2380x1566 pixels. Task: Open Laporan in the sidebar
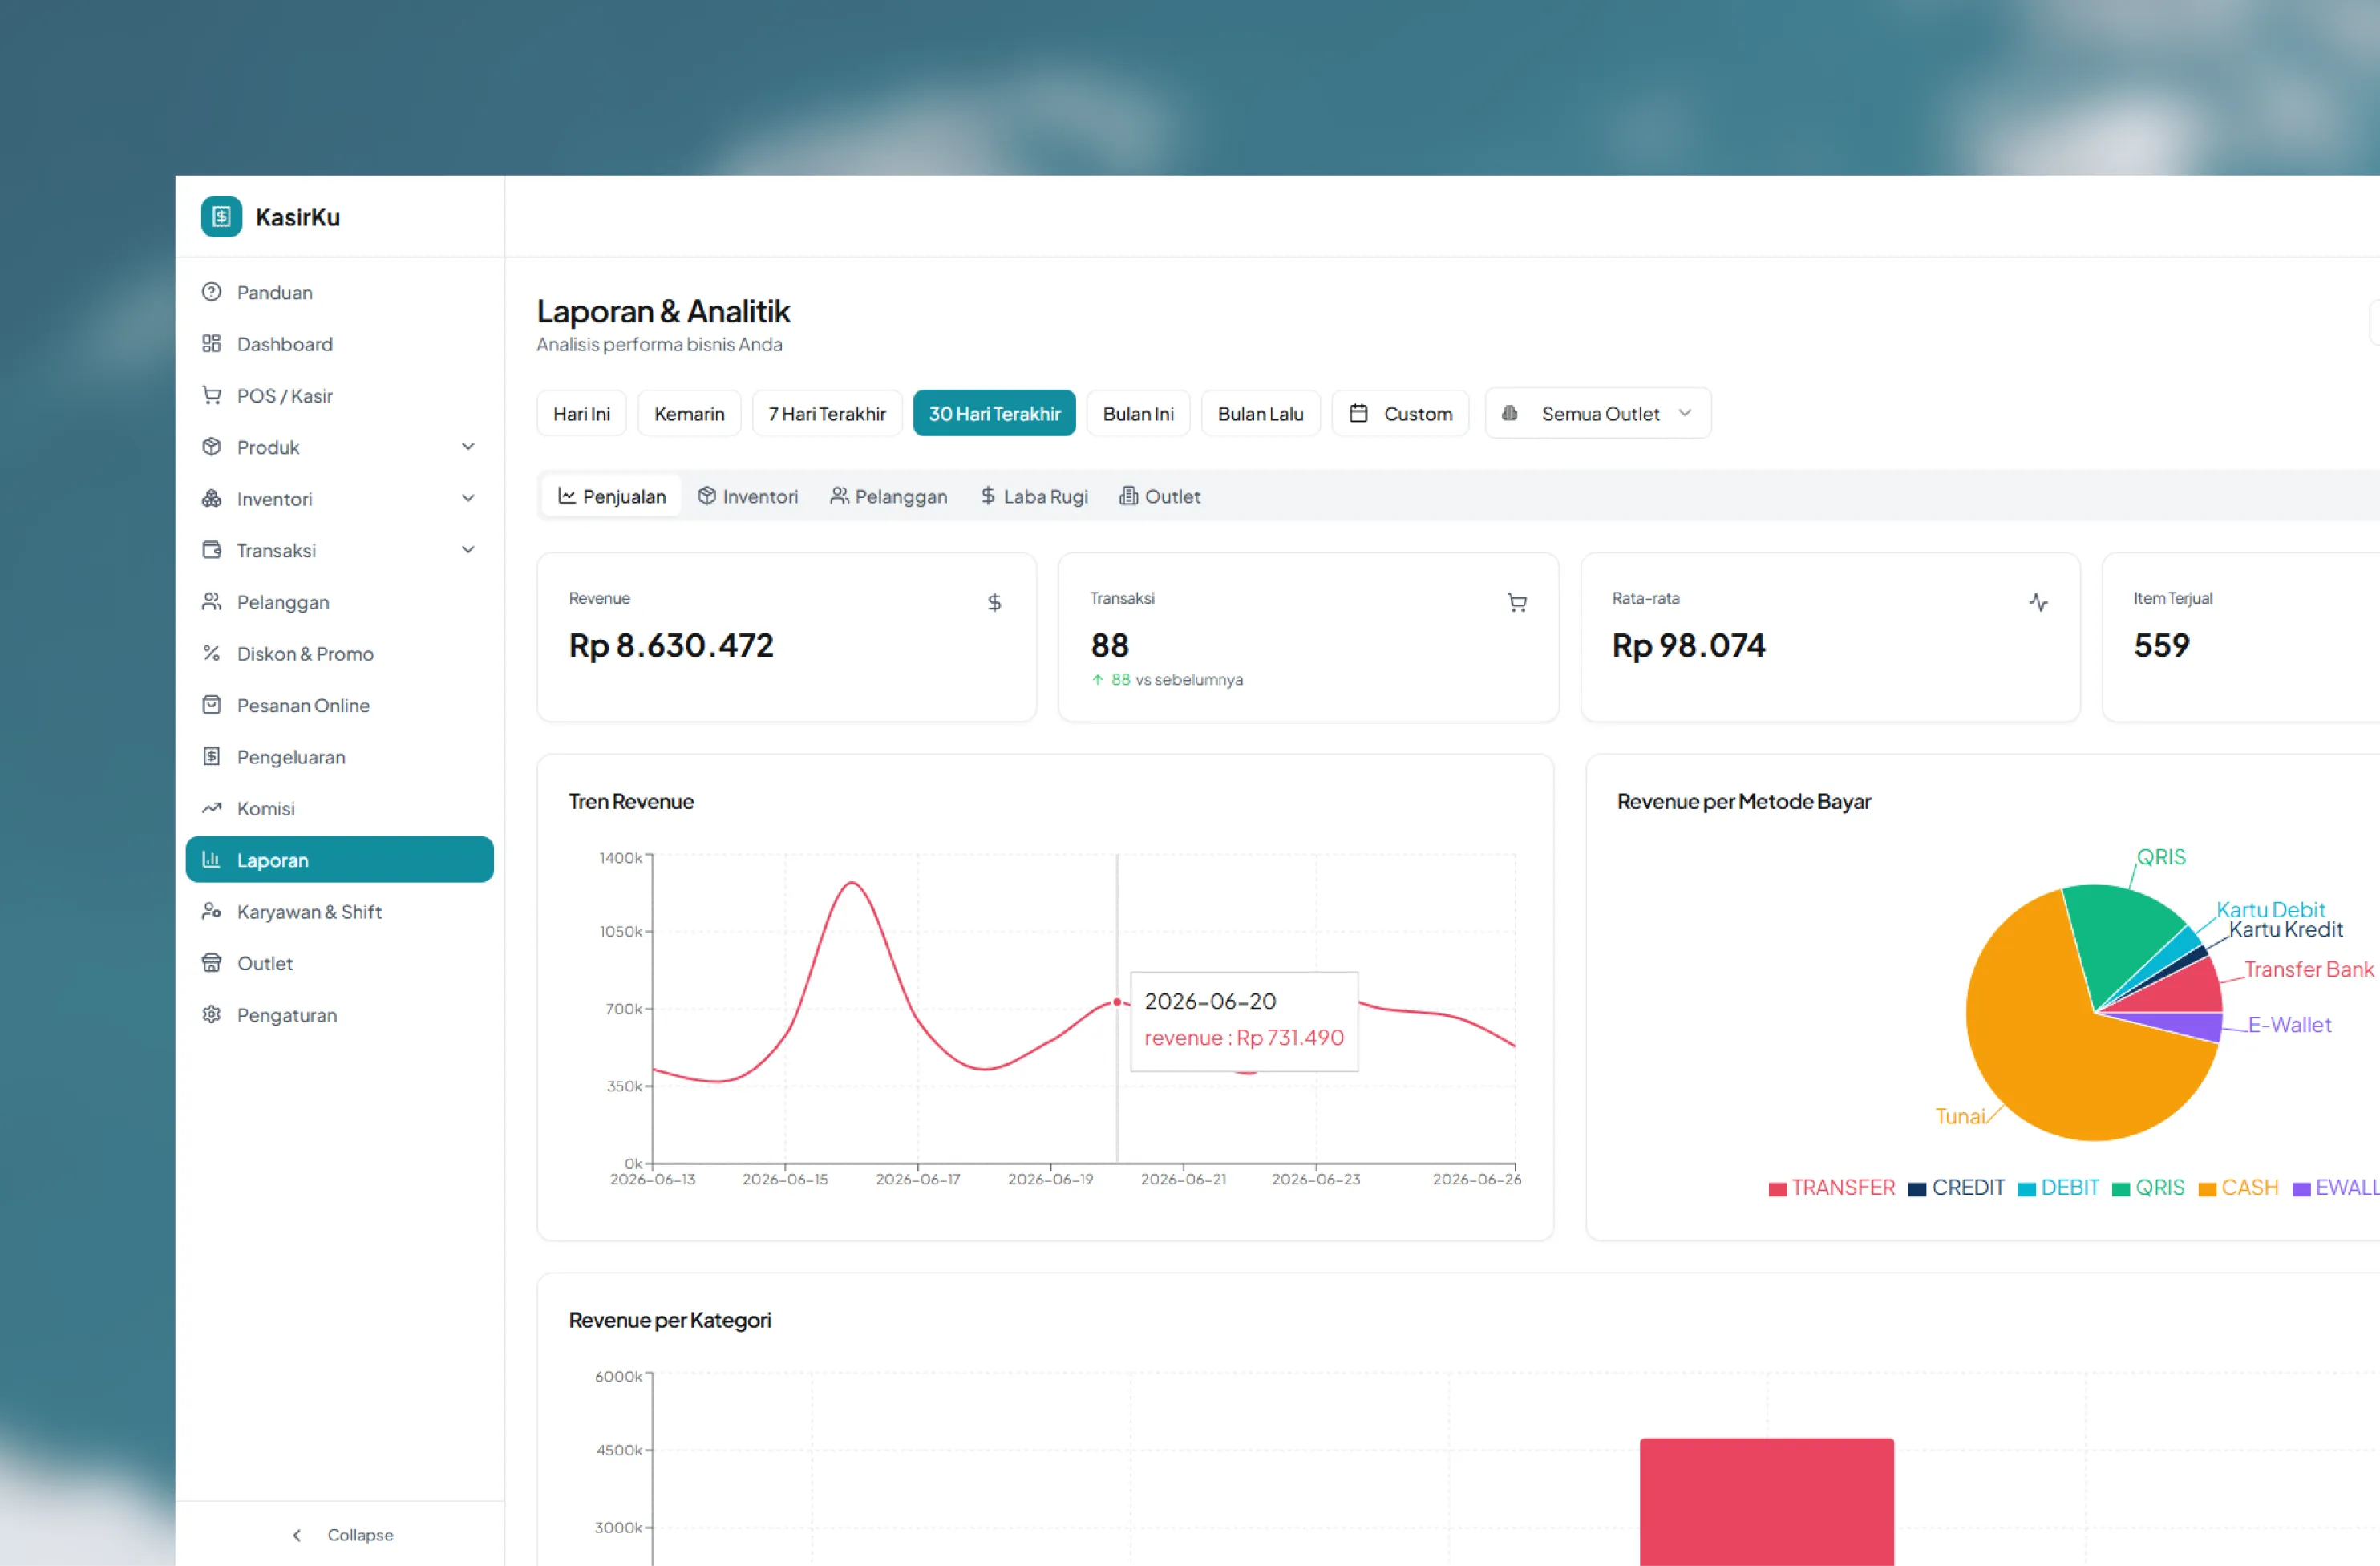[340, 859]
